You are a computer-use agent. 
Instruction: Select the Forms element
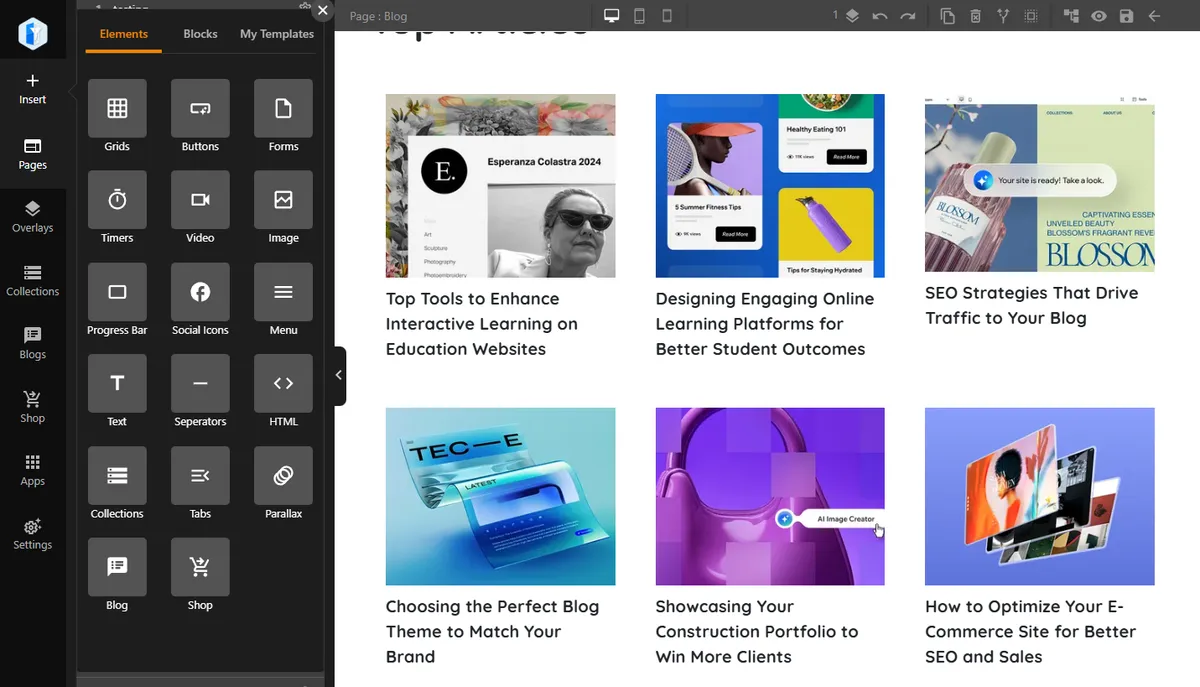(283, 108)
